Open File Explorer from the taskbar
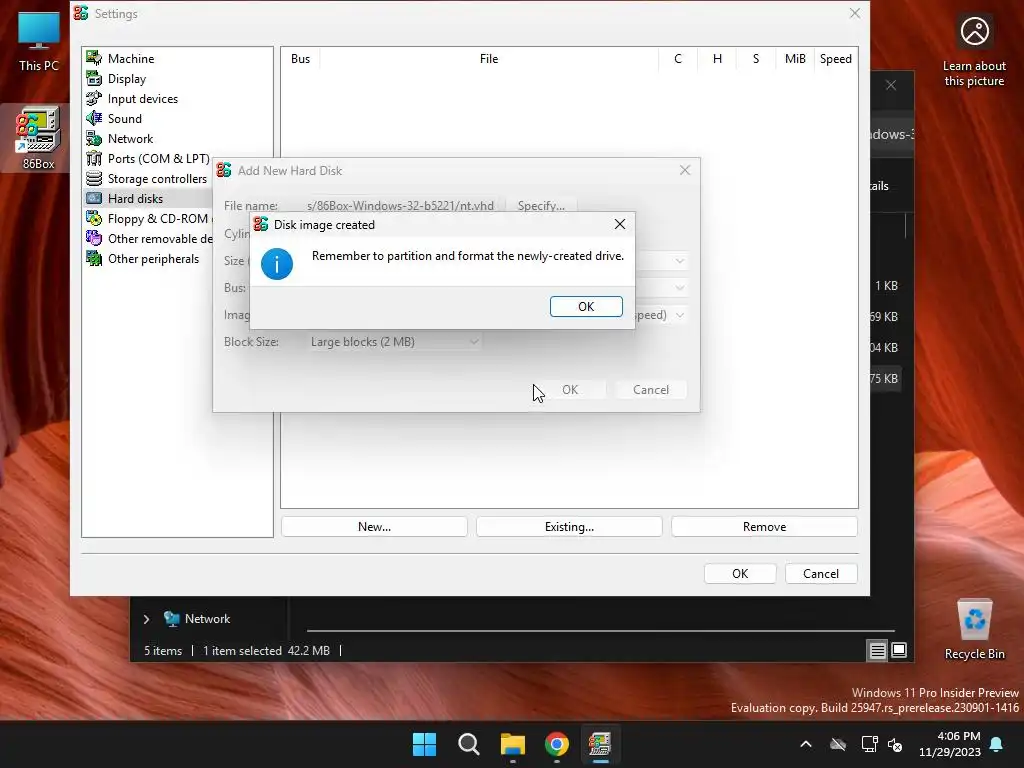The height and width of the screenshot is (768, 1024). pos(513,744)
